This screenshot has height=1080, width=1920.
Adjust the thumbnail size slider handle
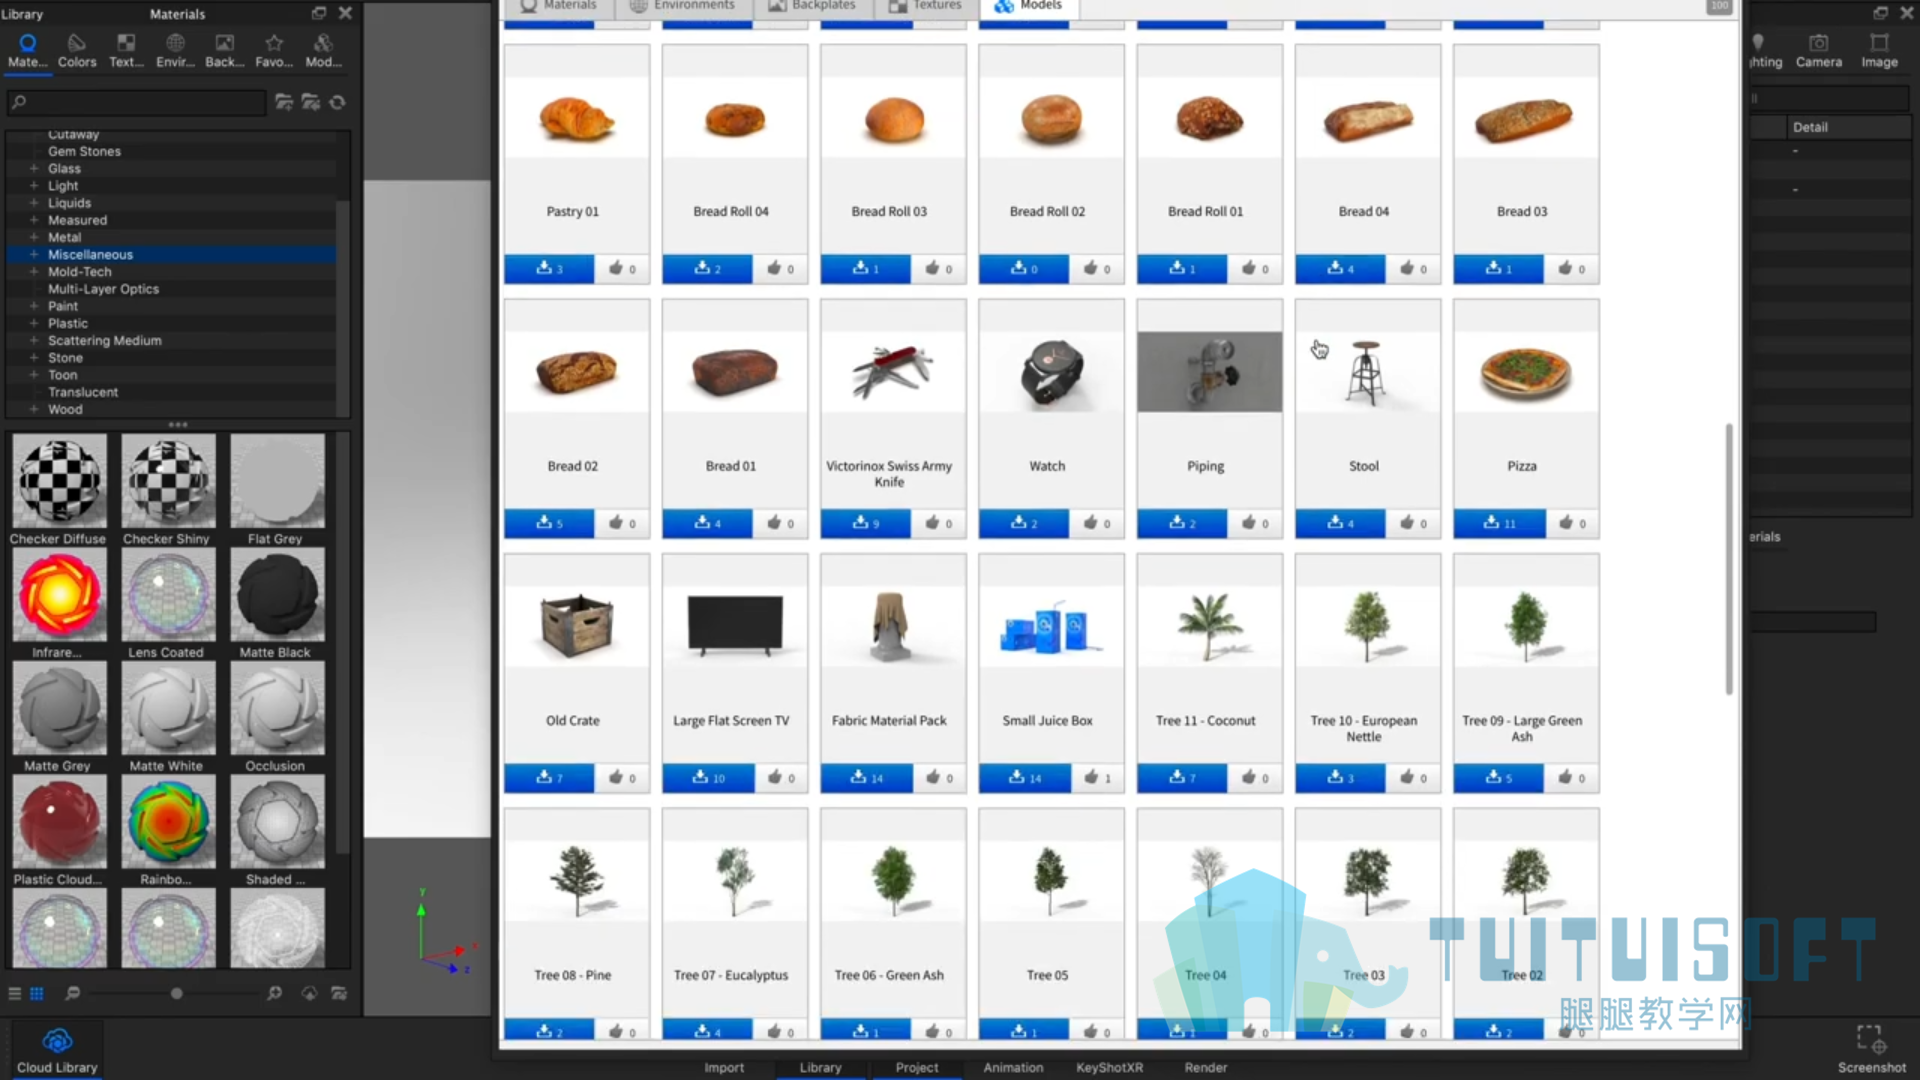coord(176,993)
